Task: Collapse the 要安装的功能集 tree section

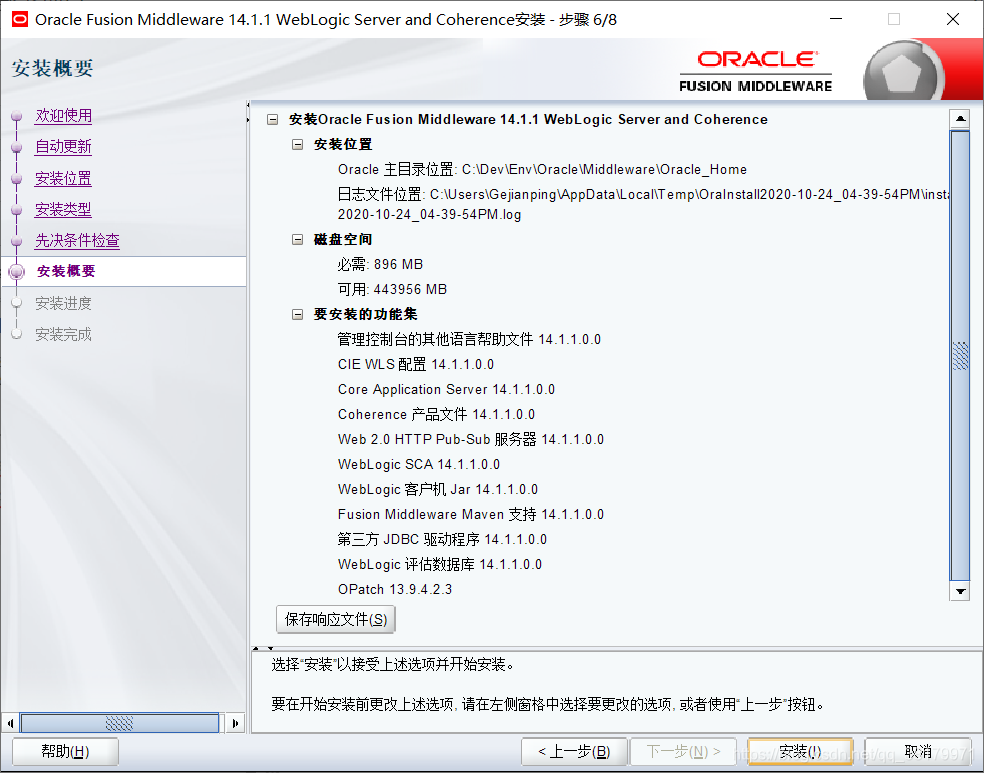Action: pyautogui.click(x=297, y=314)
